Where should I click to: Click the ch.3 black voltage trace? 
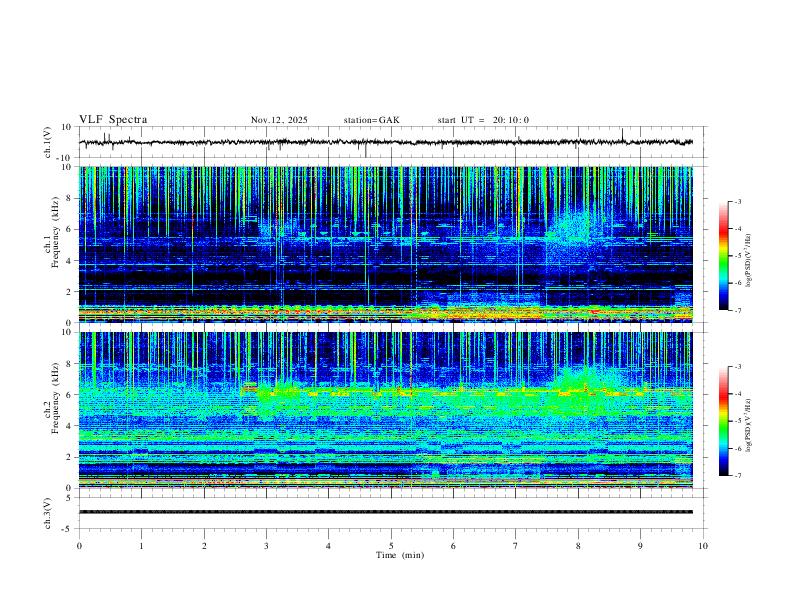click(386, 512)
